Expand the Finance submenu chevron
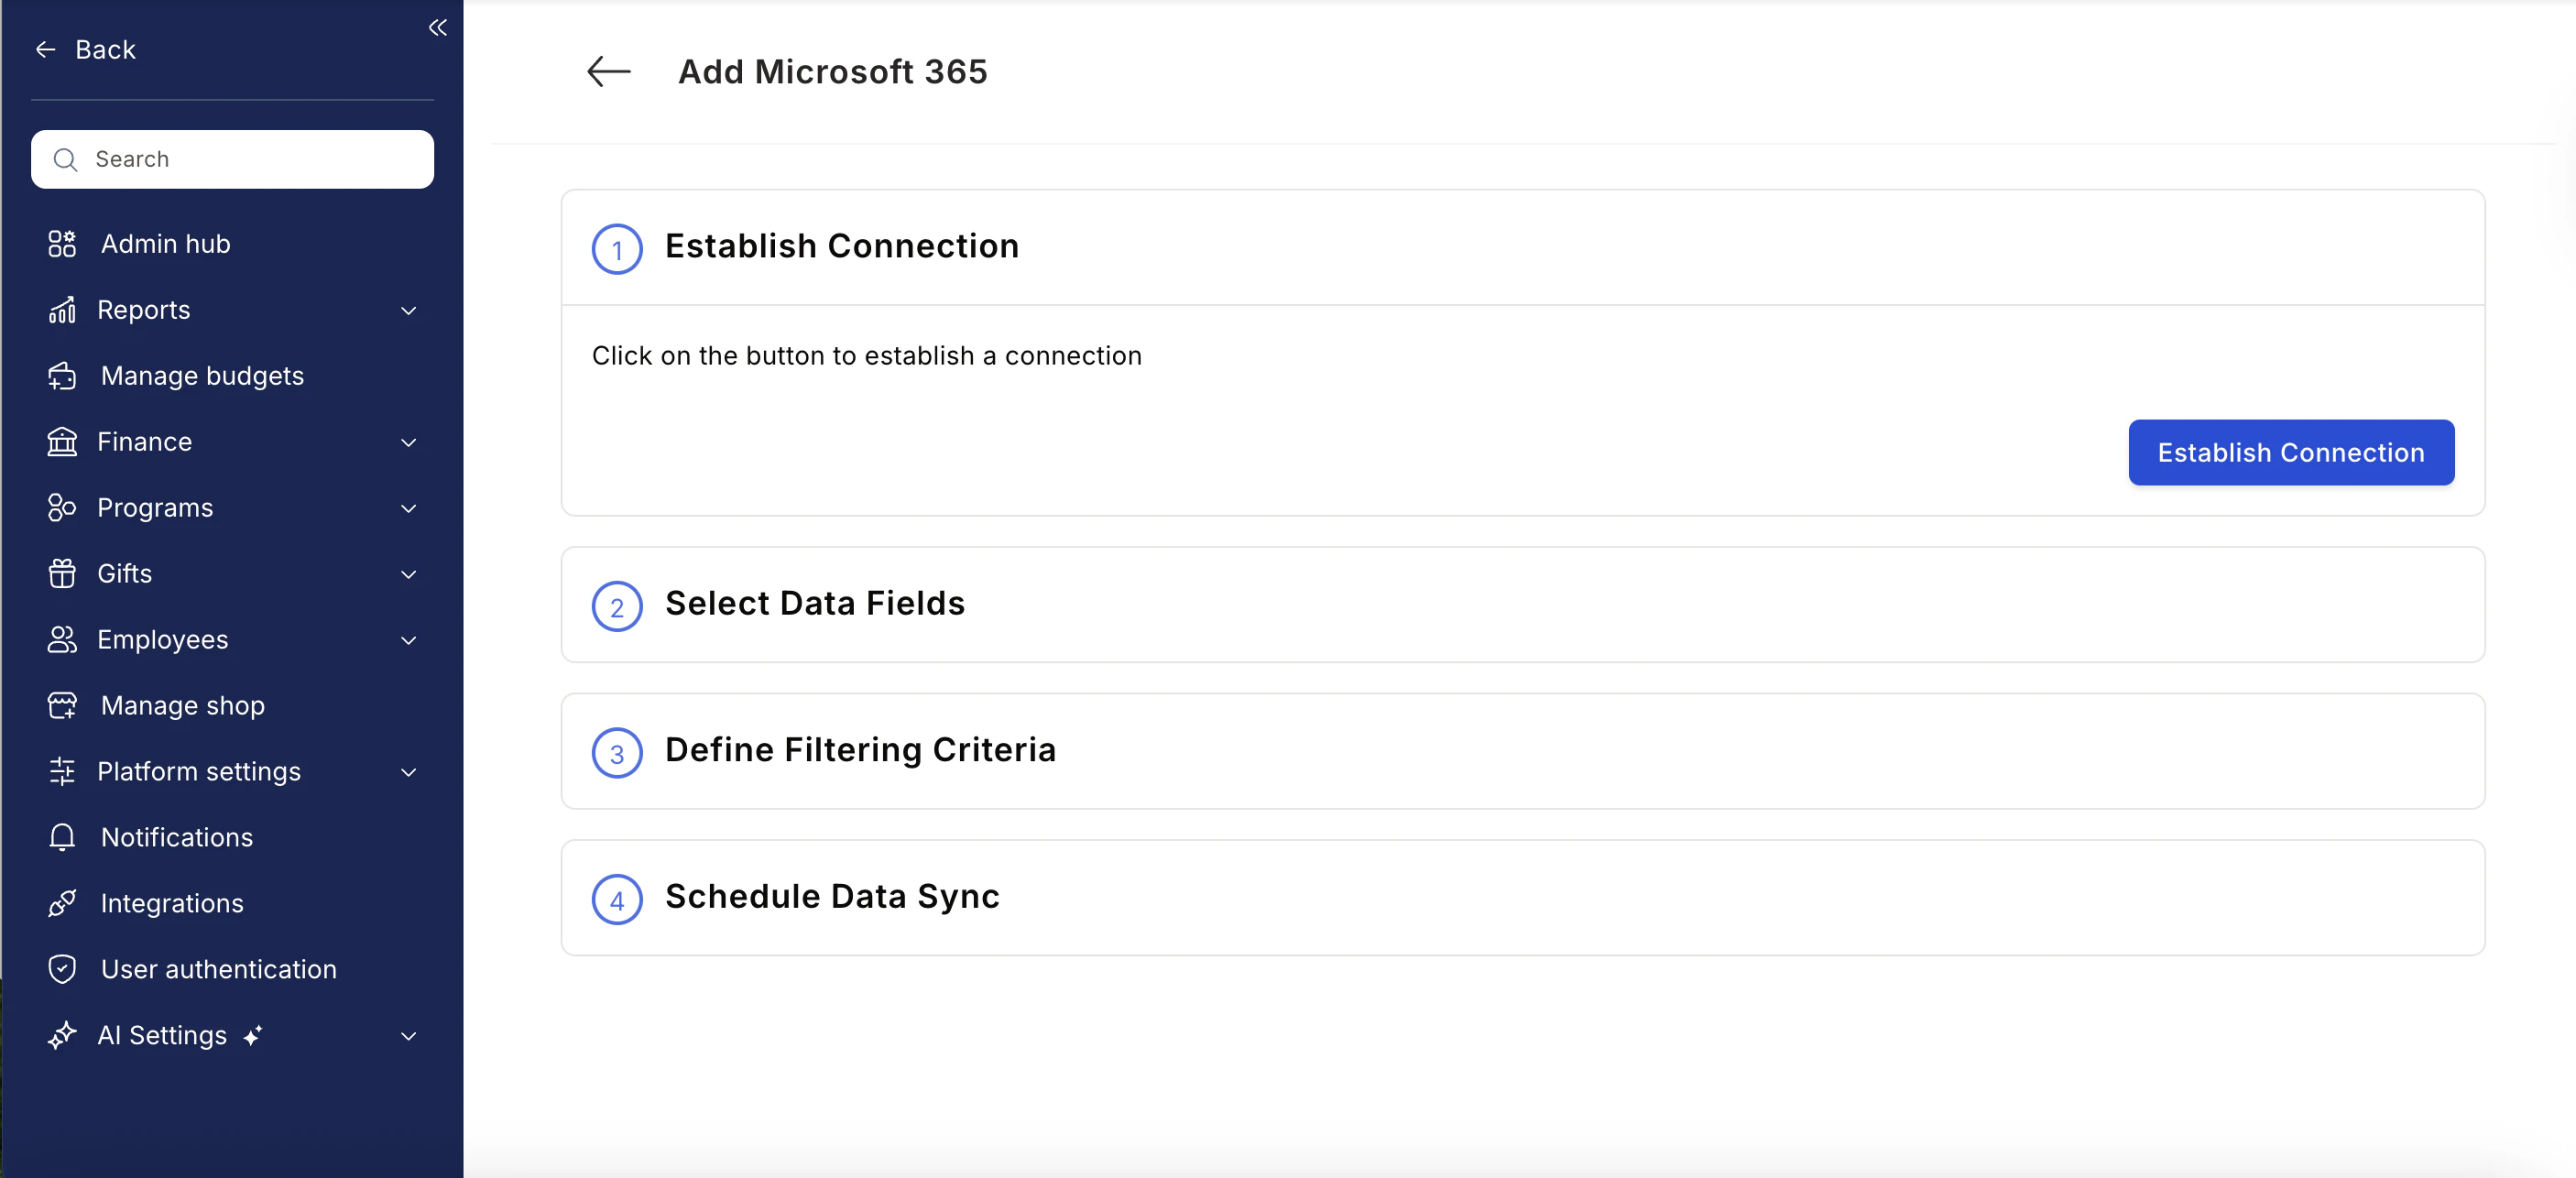Viewport: 2576px width, 1178px height. coord(408,442)
